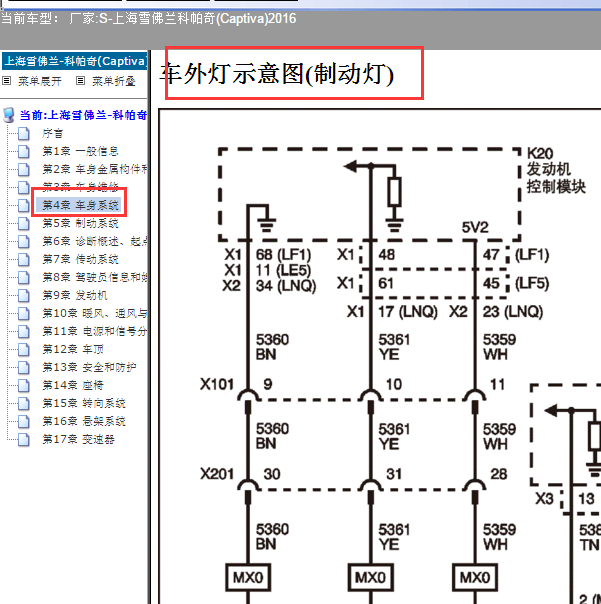Click the page icon beside 第8章
This screenshot has width=601, height=604.
click(24, 277)
